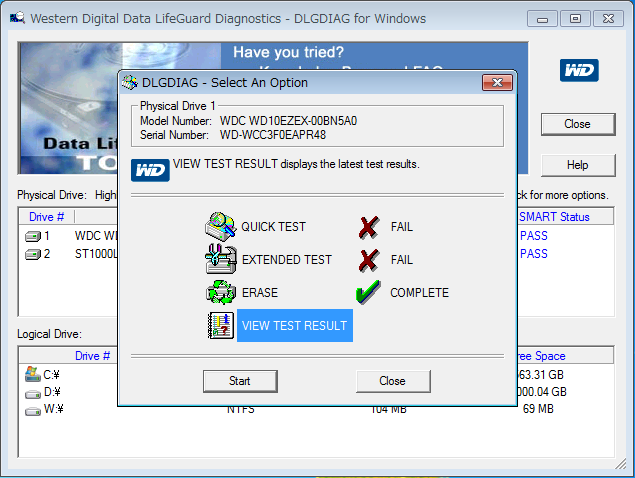Select the ERASE recycle icon
Image resolution: width=635 pixels, height=478 pixels.
pos(221,292)
